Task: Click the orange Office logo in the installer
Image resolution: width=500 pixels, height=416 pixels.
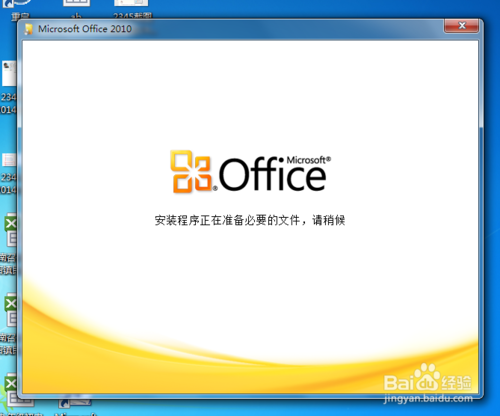Action: (192, 171)
